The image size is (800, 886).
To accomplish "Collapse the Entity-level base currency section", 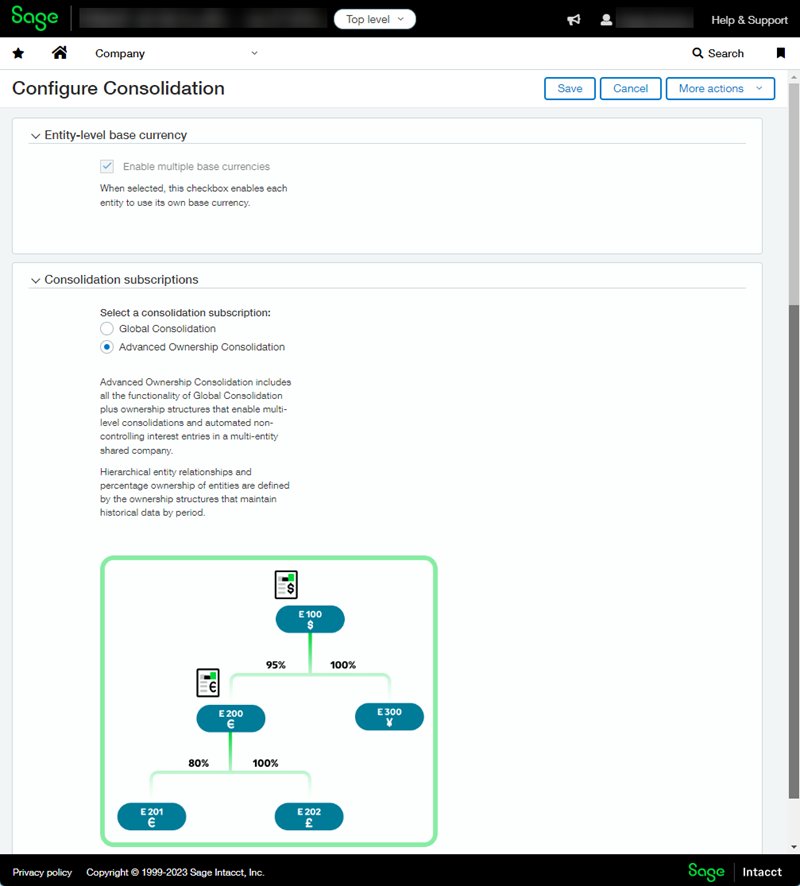I will click(x=35, y=135).
